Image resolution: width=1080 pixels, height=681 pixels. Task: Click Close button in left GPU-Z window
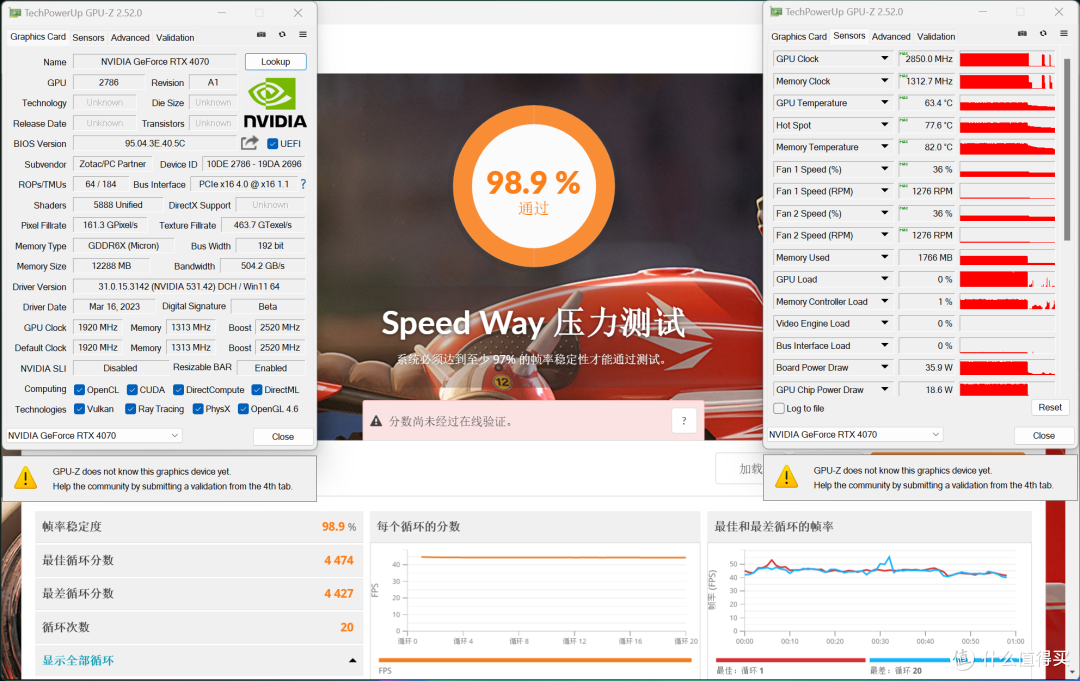pyautogui.click(x=282, y=437)
